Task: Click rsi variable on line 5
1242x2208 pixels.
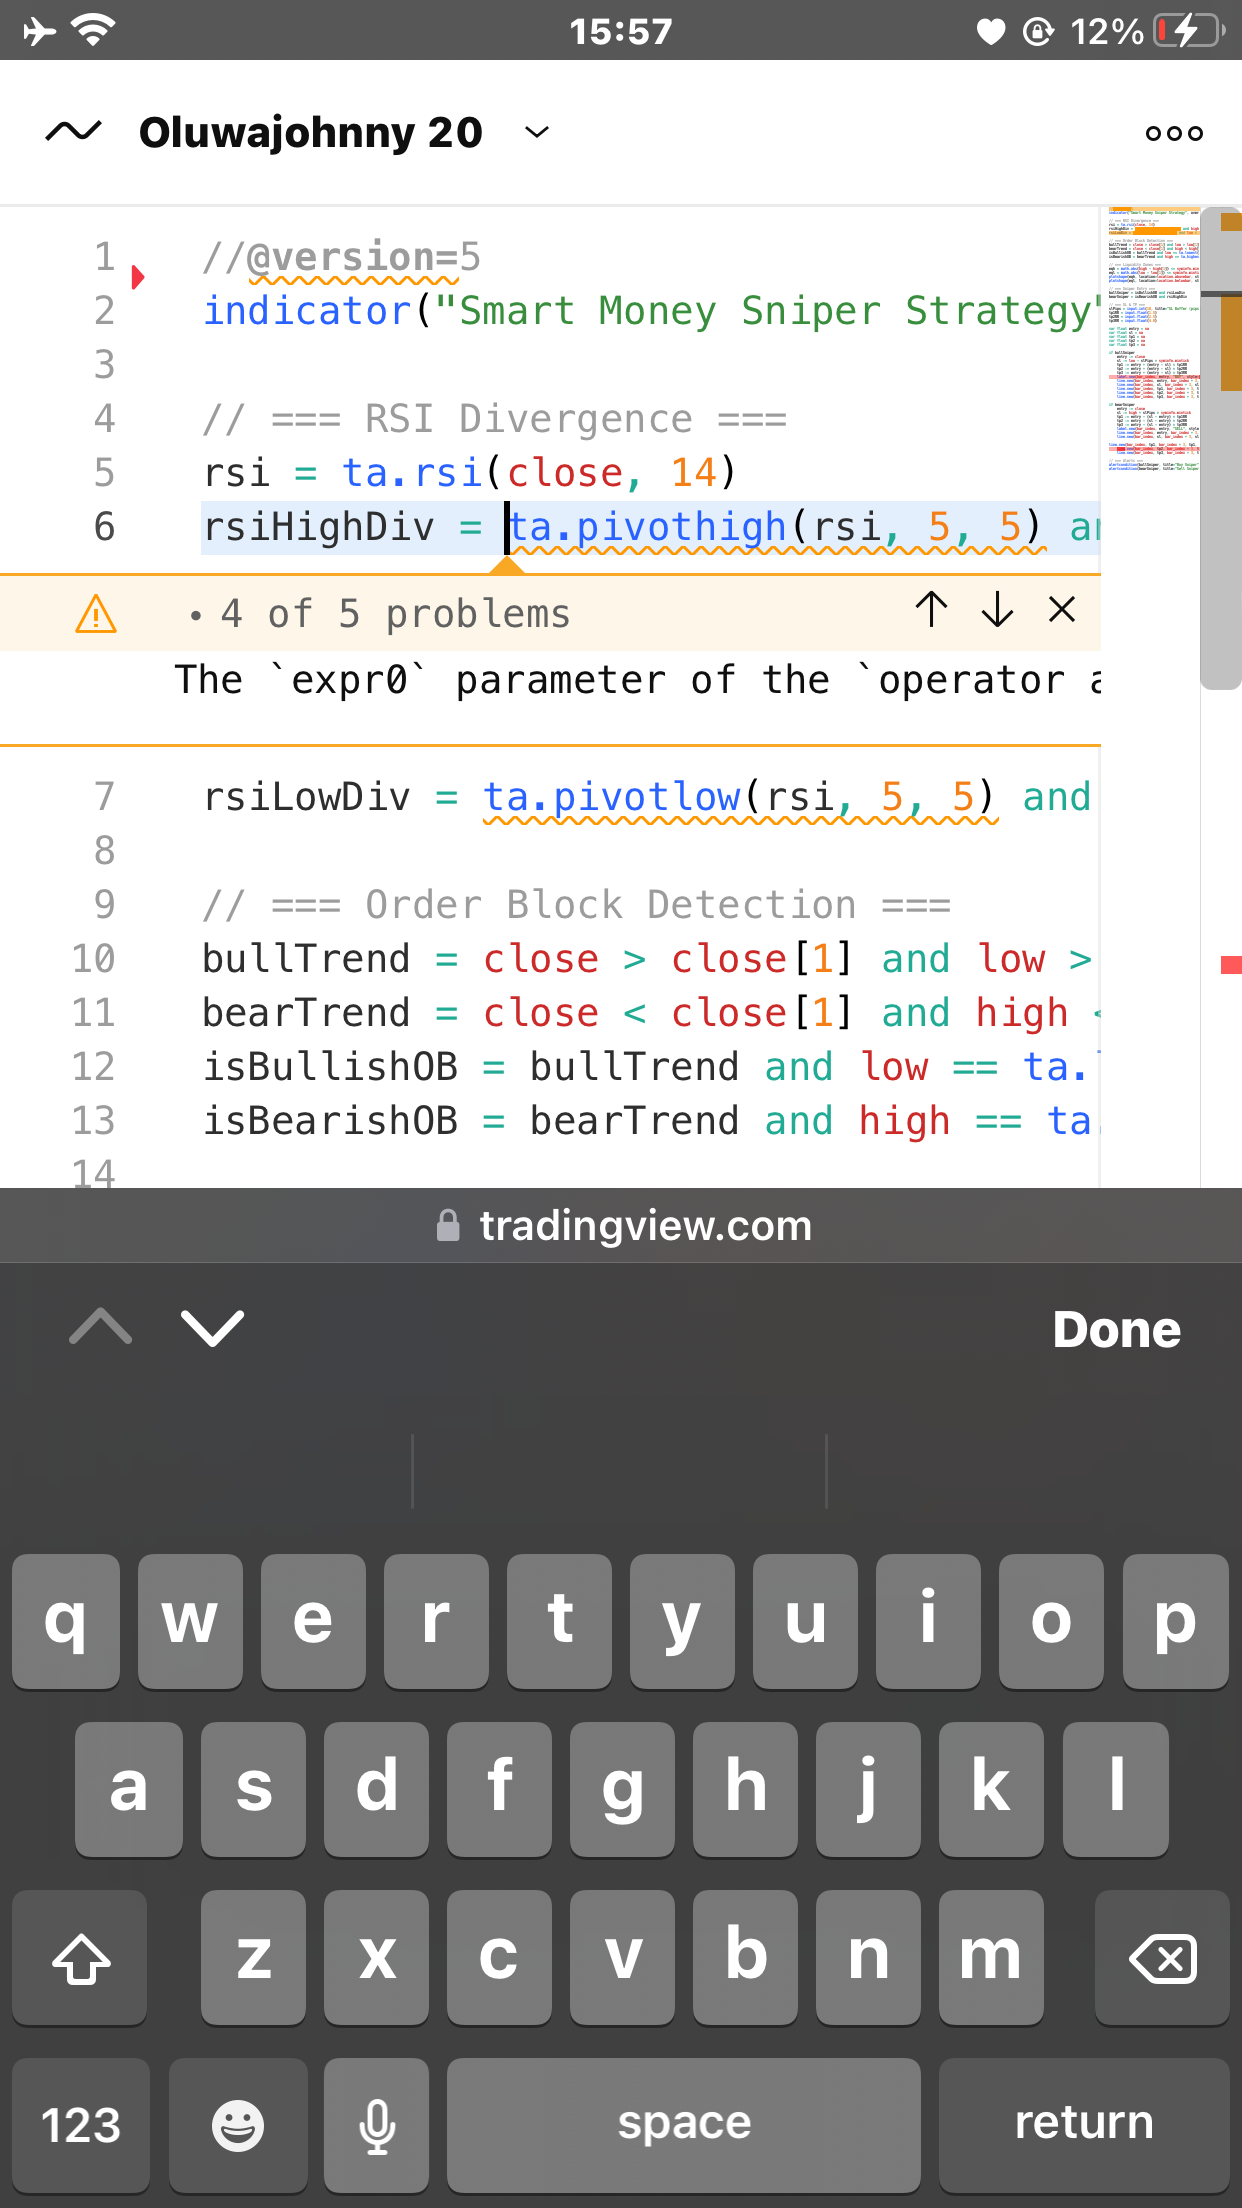Action: (x=237, y=473)
